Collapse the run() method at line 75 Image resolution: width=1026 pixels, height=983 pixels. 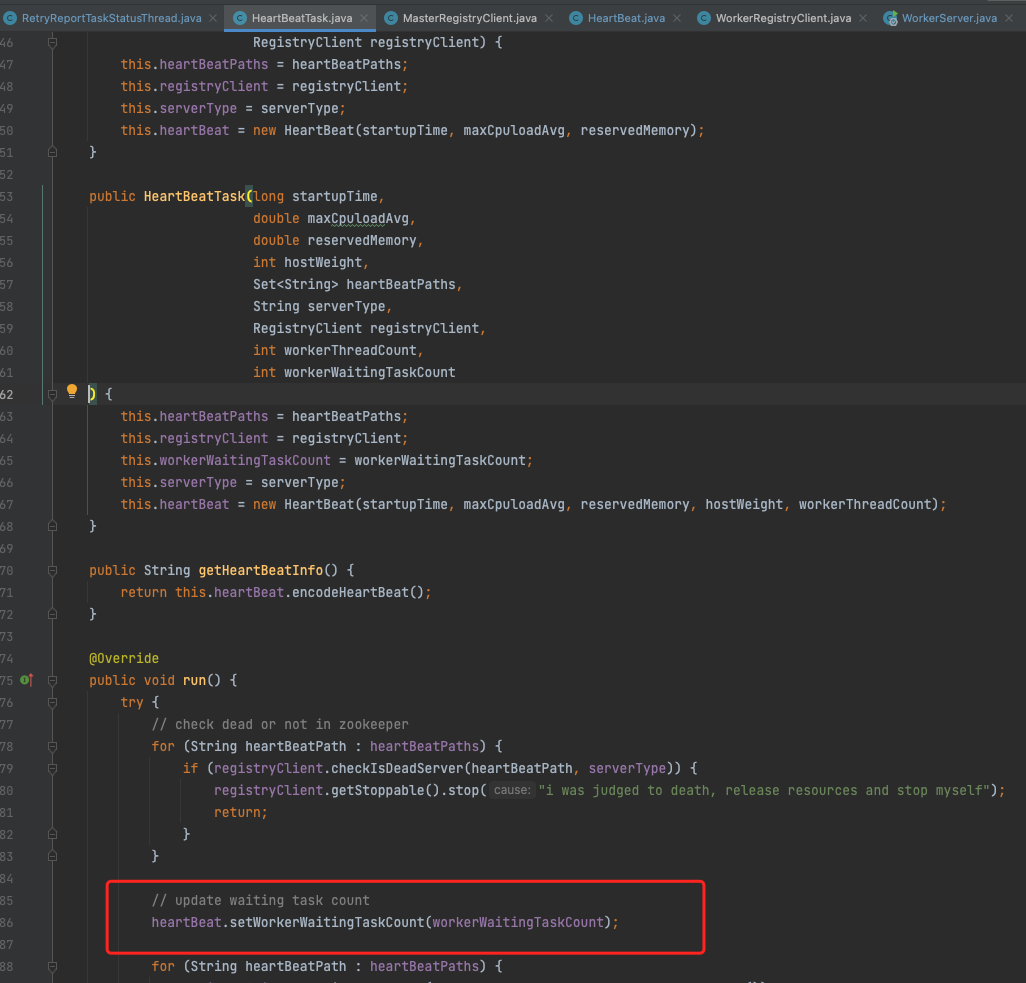coord(52,681)
